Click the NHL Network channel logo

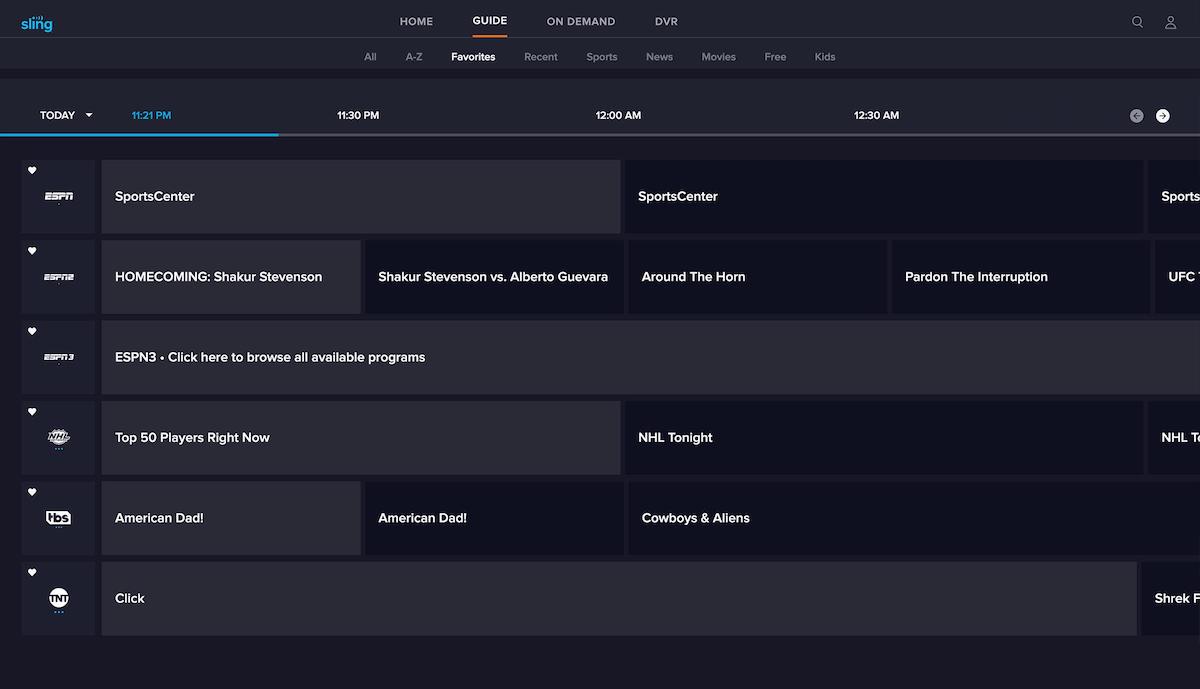pyautogui.click(x=58, y=437)
